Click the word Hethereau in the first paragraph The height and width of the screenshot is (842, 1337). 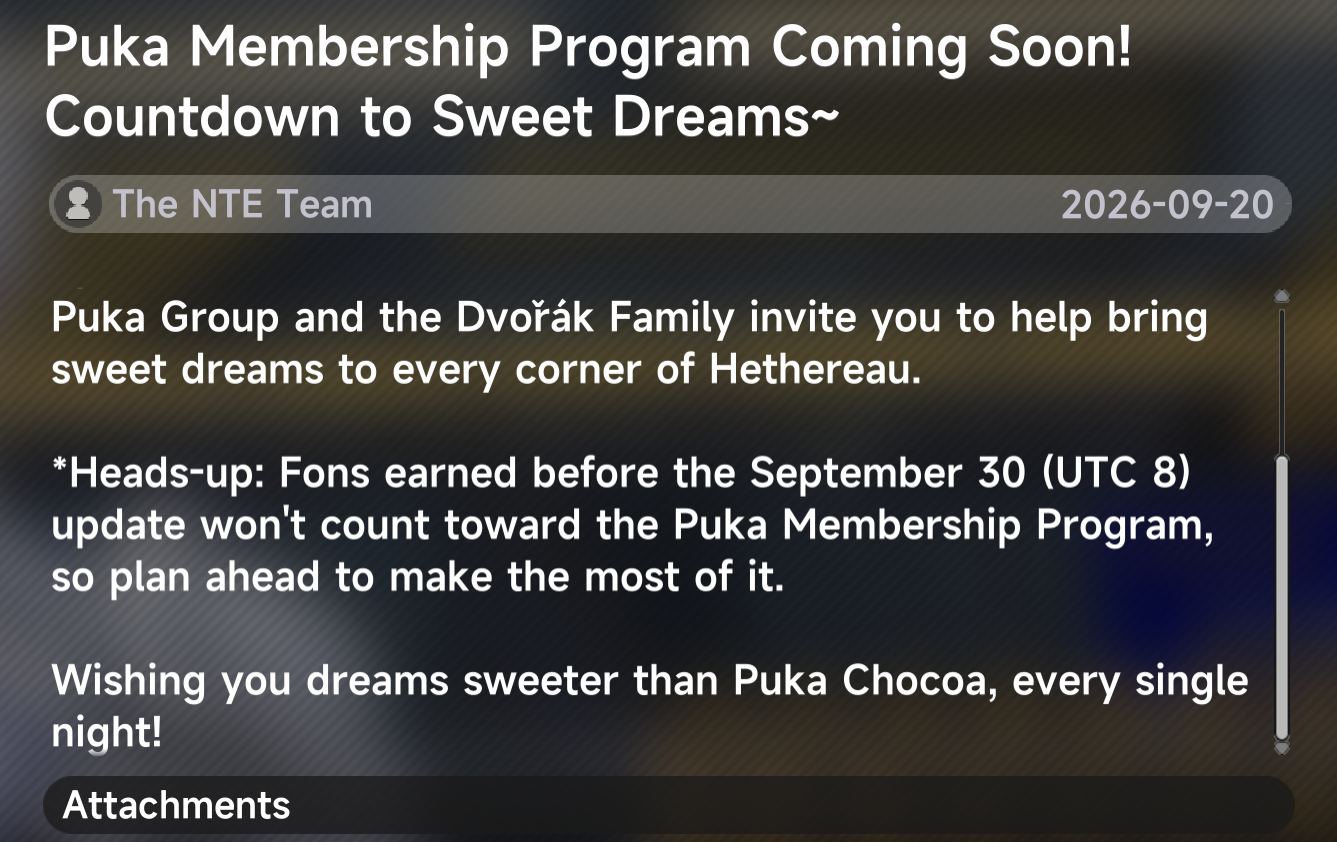(x=813, y=371)
